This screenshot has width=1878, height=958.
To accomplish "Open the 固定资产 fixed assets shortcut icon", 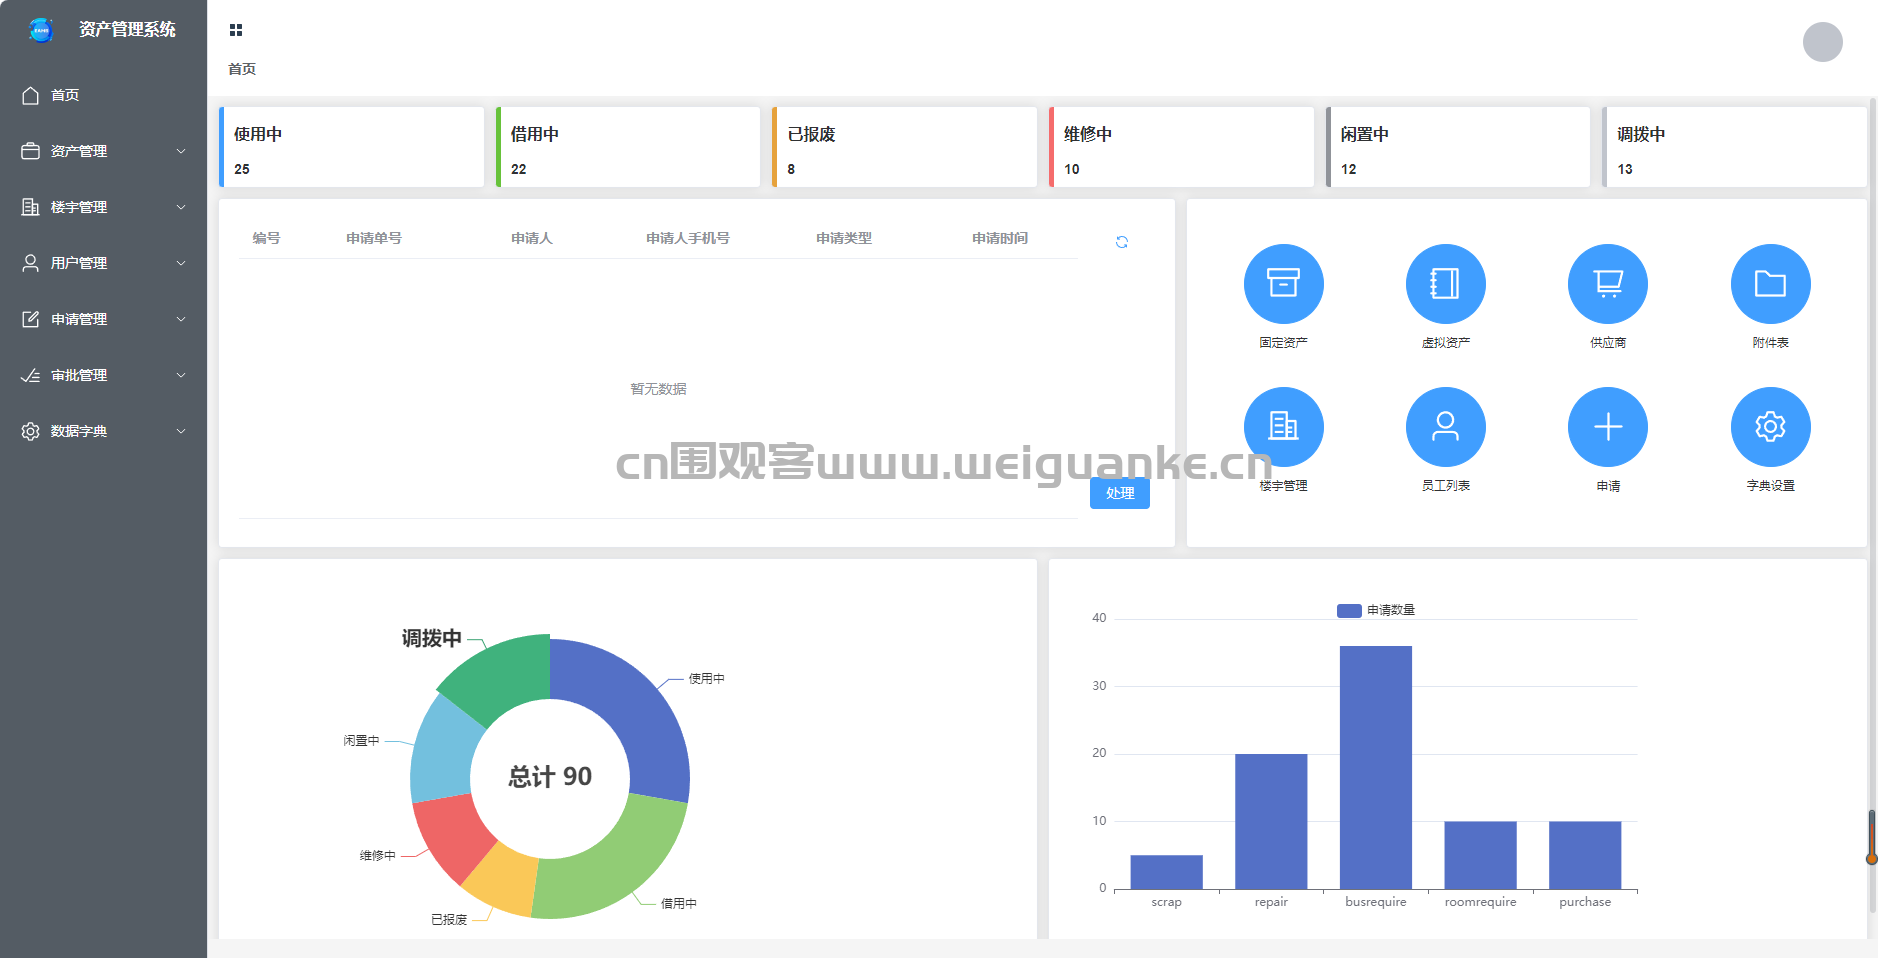I will [x=1283, y=284].
